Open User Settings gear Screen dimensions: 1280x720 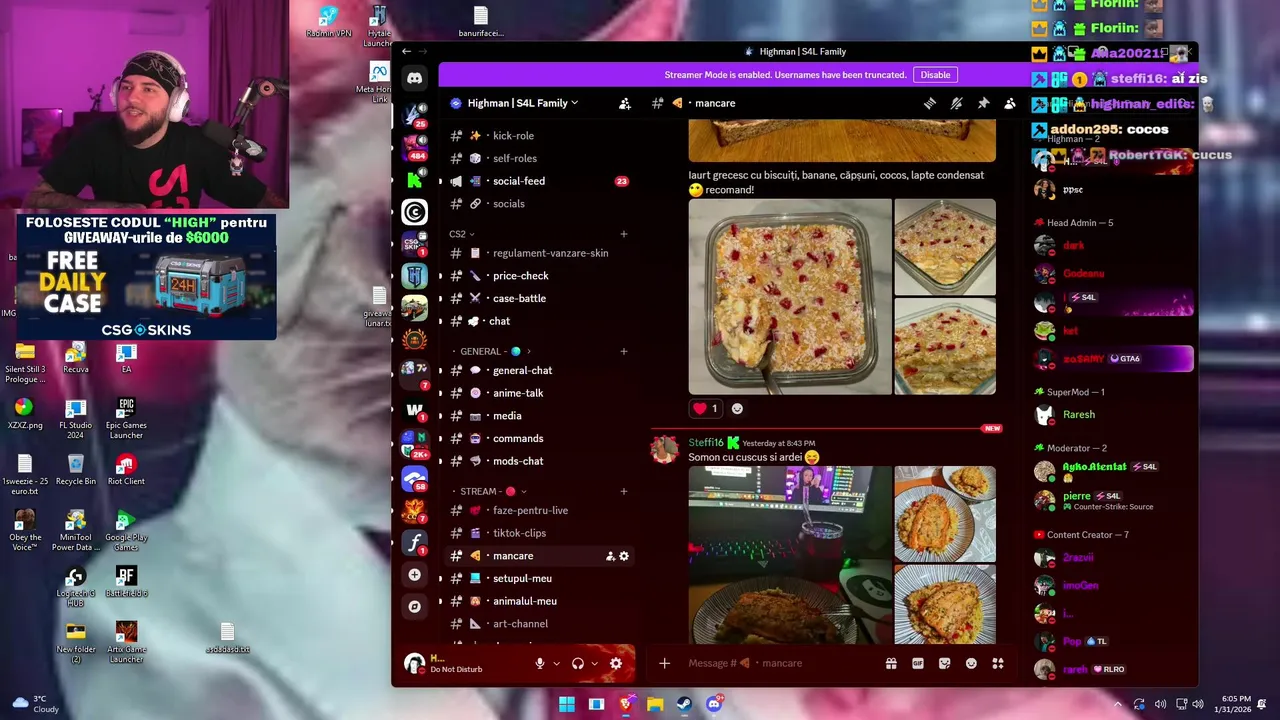click(616, 663)
